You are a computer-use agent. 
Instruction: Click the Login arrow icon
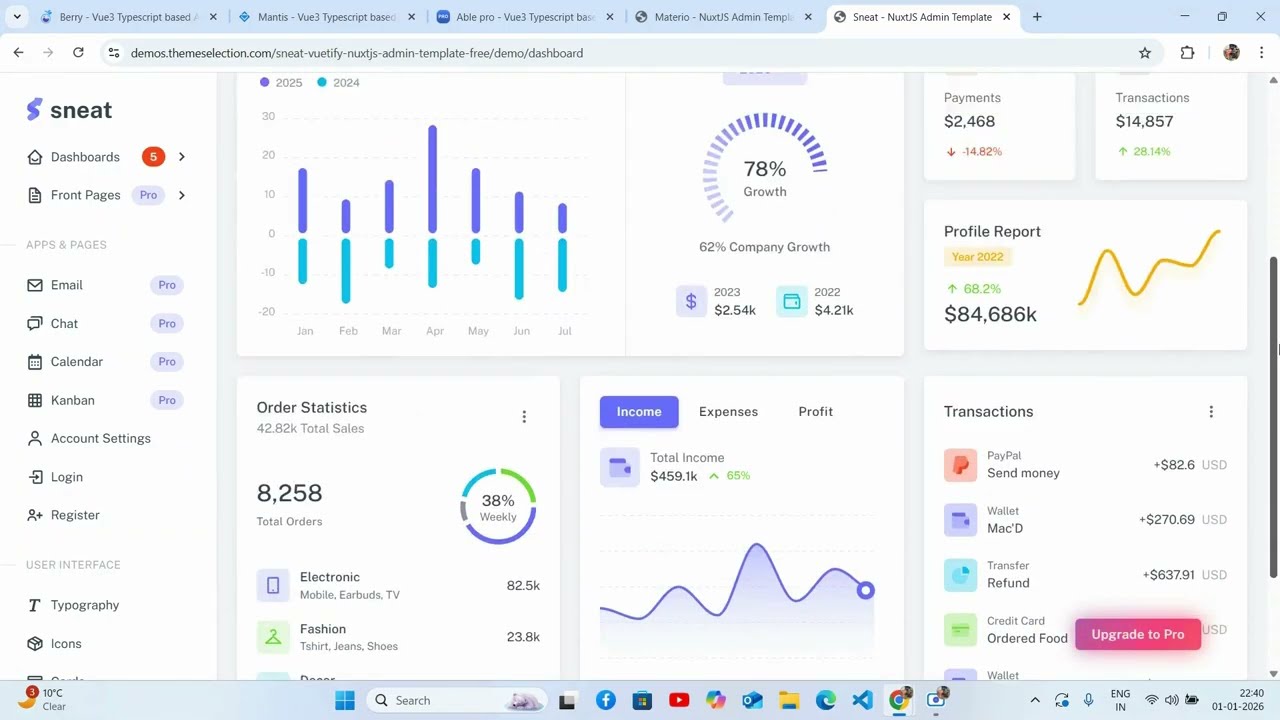35,477
